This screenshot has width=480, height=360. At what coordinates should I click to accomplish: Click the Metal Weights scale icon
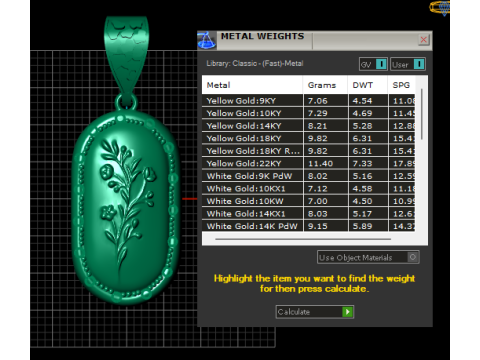(207, 40)
